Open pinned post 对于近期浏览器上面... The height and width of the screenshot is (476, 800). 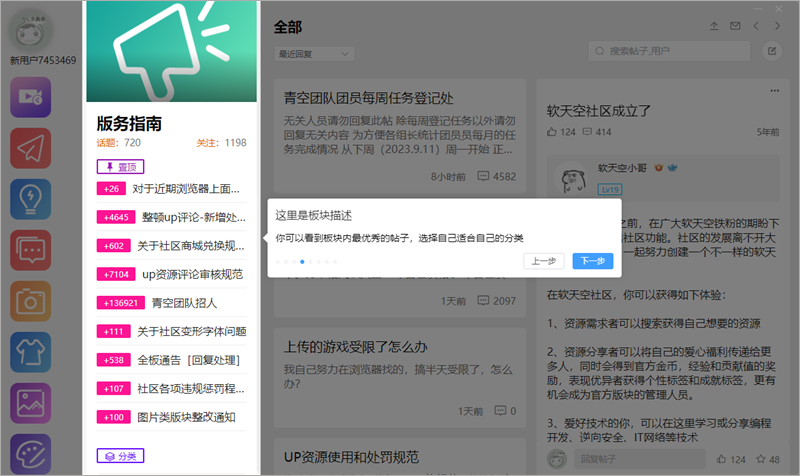[186, 189]
